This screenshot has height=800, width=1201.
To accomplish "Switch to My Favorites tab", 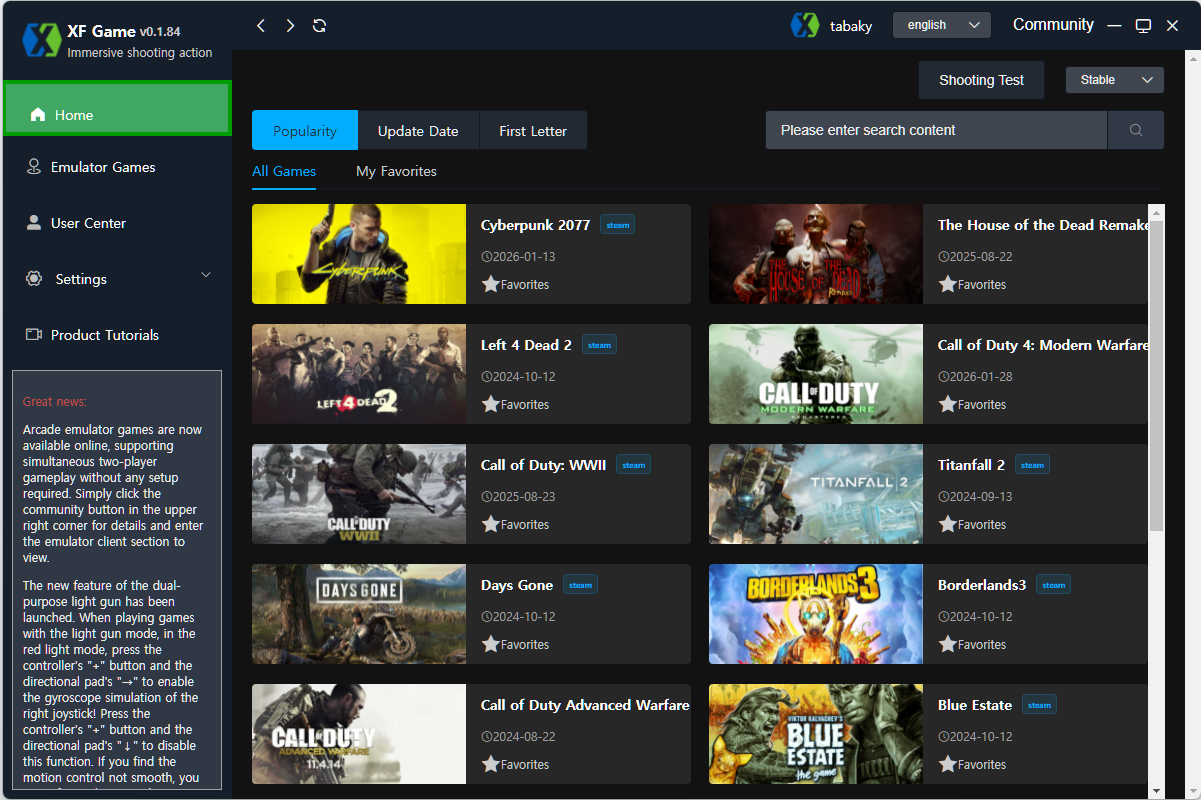I will (396, 171).
